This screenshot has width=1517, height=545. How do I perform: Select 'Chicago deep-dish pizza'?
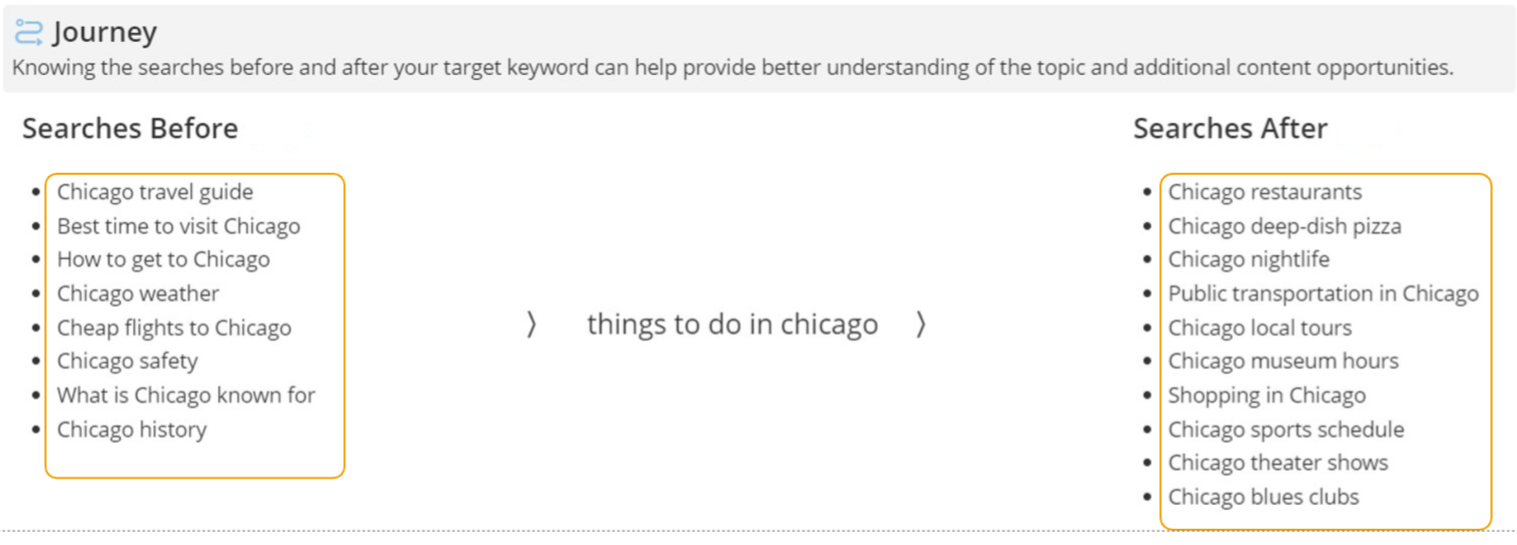(x=1285, y=226)
